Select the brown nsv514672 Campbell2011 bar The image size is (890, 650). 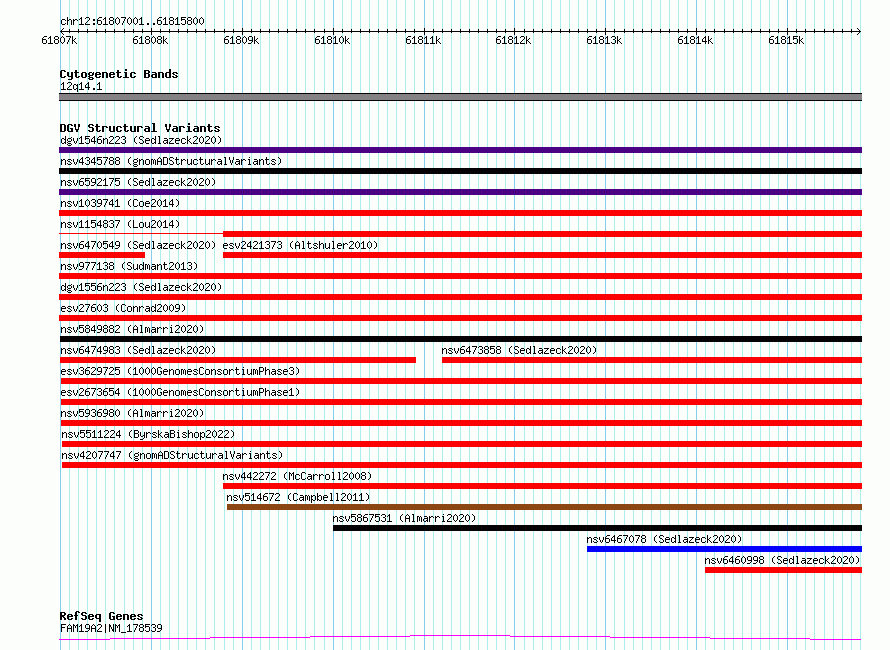(544, 507)
